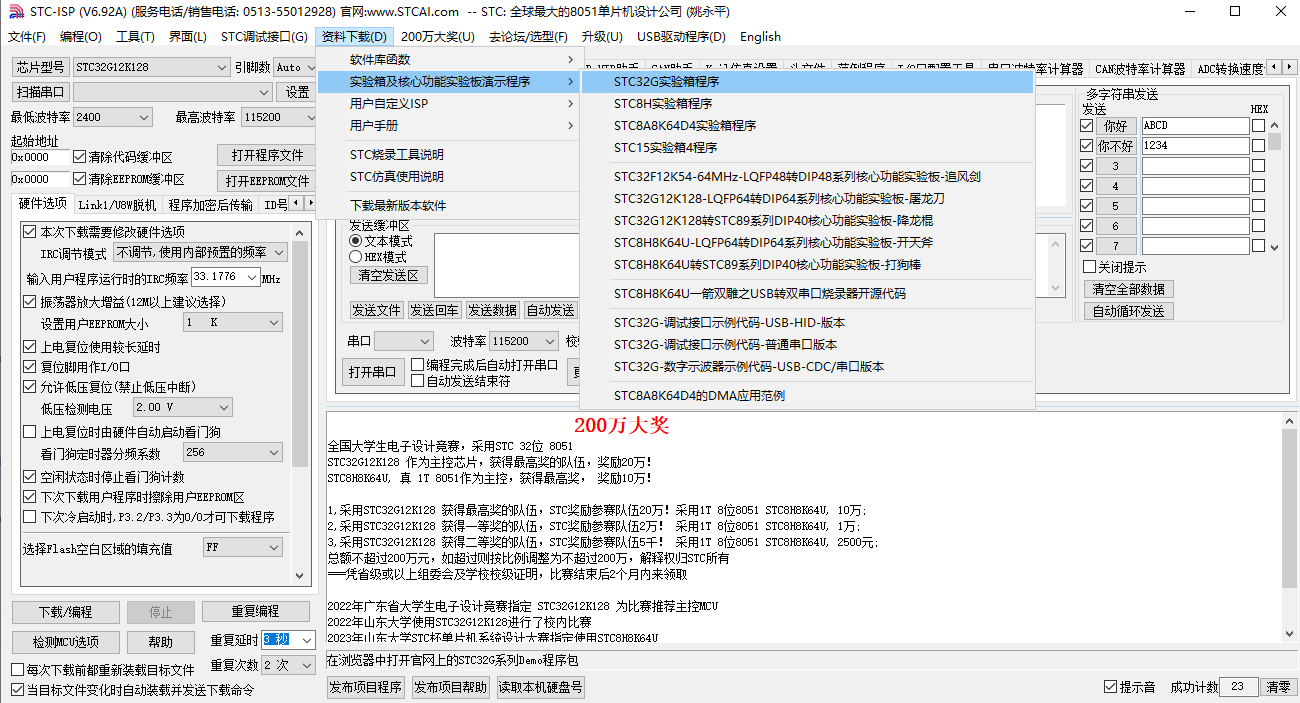
Task: Open 最高波特率 115200 dropdown
Action: tap(279, 117)
